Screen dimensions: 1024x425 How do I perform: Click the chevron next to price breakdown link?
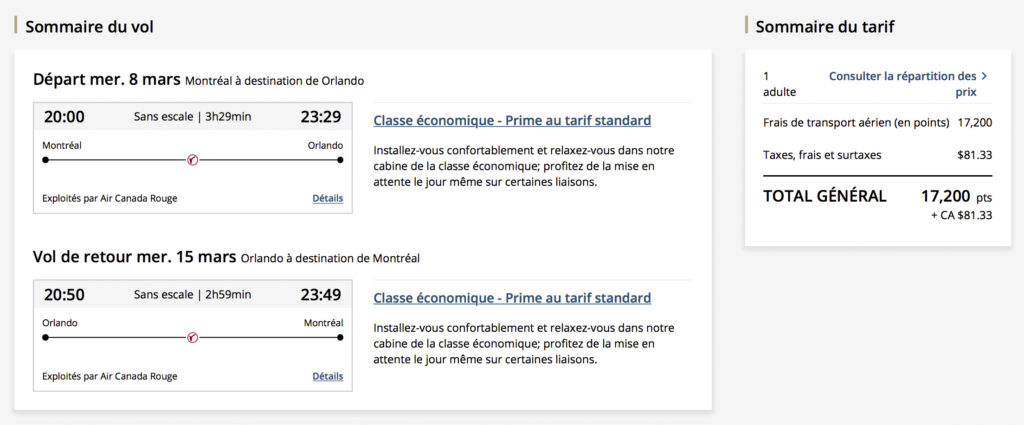pyautogui.click(x=984, y=76)
